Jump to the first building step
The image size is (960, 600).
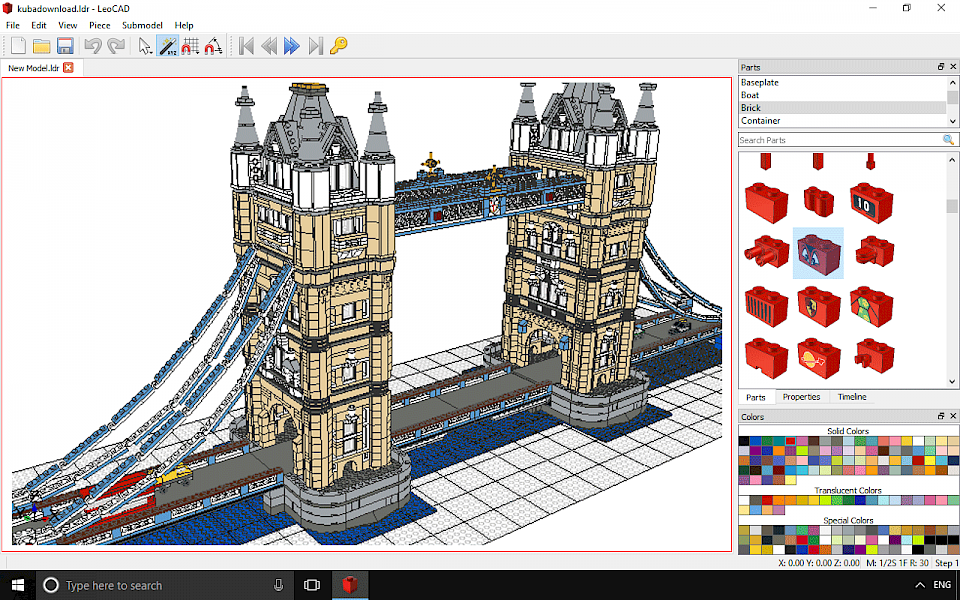point(246,46)
